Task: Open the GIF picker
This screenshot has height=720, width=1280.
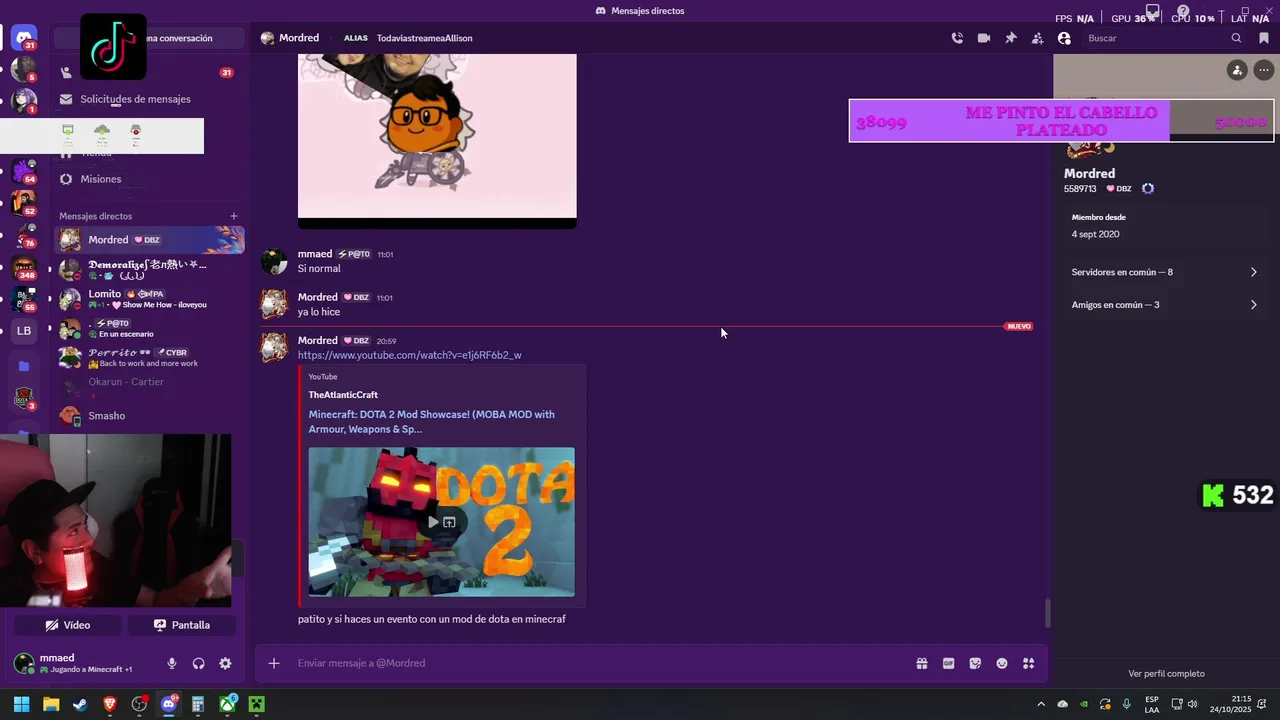Action: (948, 663)
